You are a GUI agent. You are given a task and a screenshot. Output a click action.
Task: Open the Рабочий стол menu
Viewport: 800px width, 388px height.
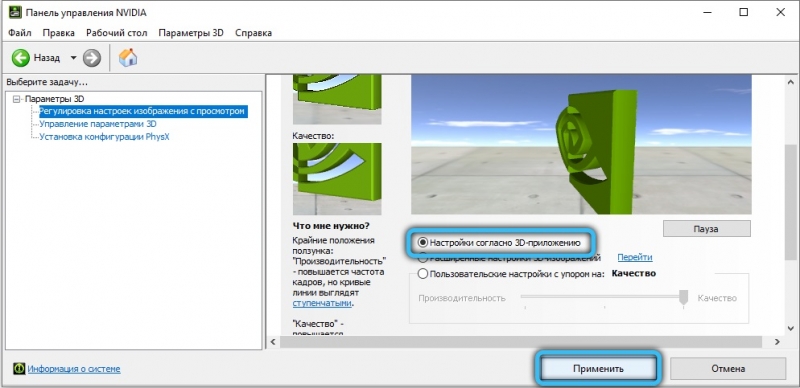116,33
